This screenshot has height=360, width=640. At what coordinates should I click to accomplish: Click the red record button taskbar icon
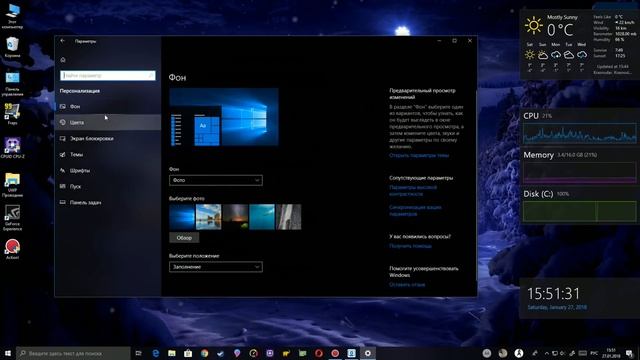[335, 353]
